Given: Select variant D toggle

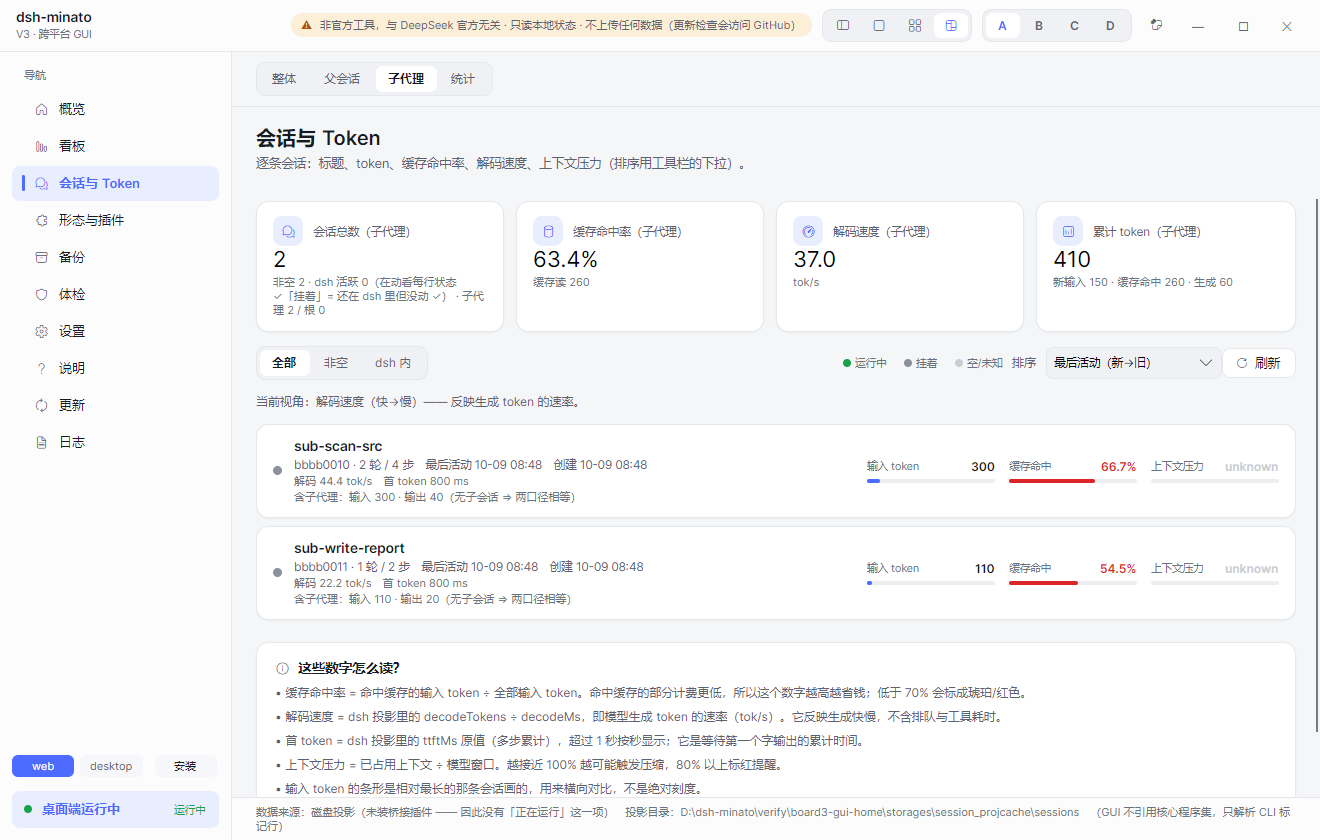Looking at the screenshot, I should [x=1110, y=26].
